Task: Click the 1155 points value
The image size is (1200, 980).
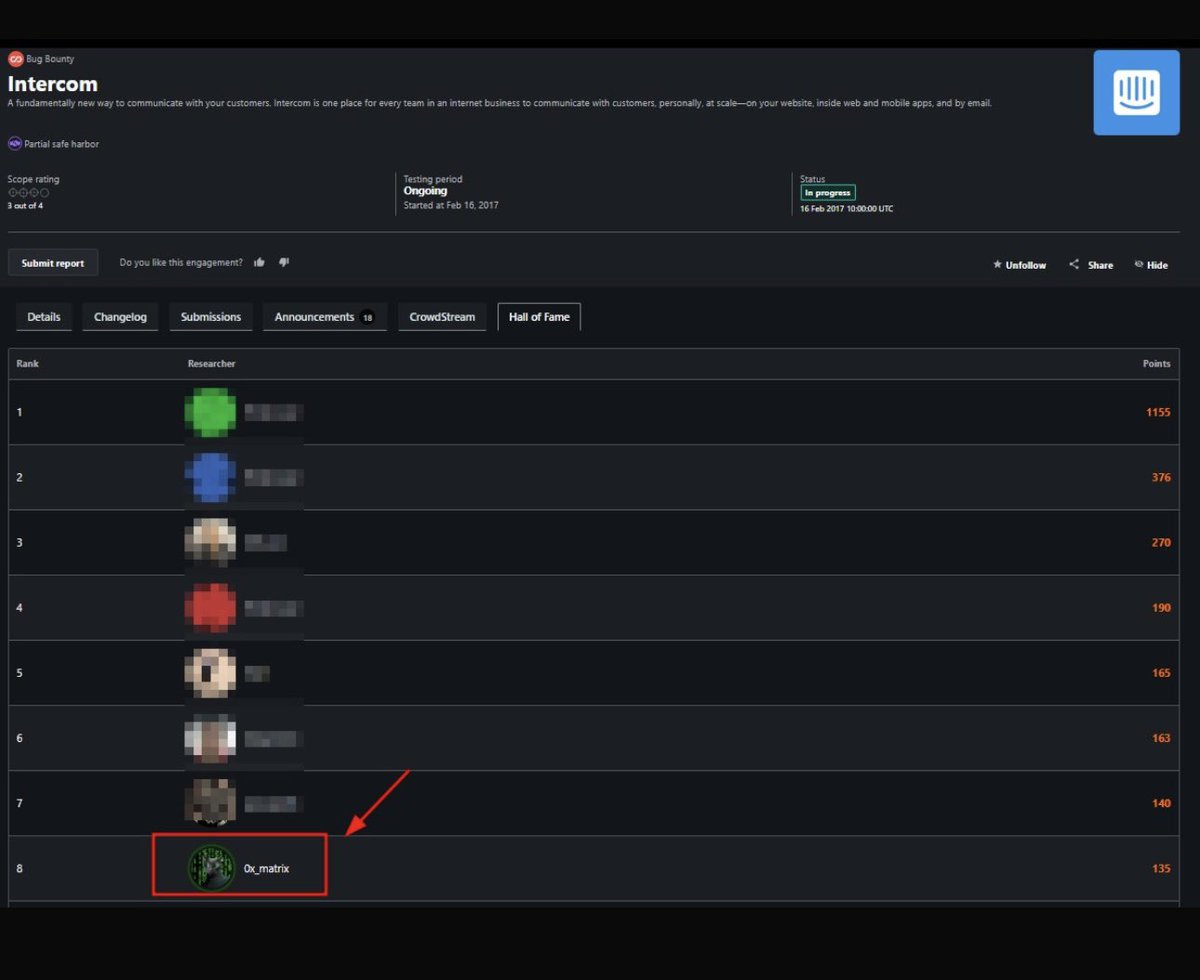Action: (x=1158, y=412)
